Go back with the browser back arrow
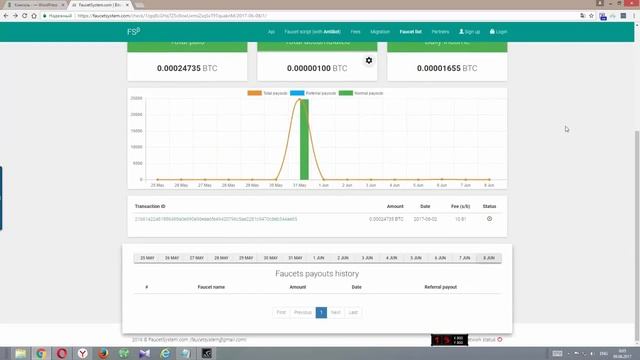The width and height of the screenshot is (640, 360). [6, 16]
